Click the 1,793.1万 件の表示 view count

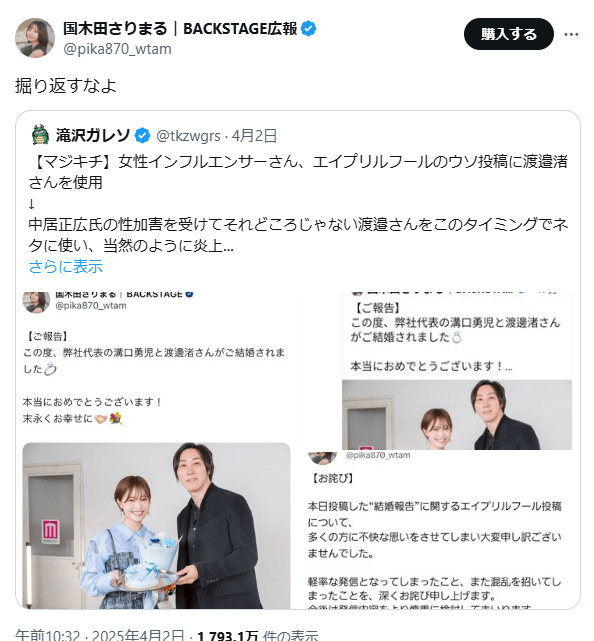pos(258,635)
